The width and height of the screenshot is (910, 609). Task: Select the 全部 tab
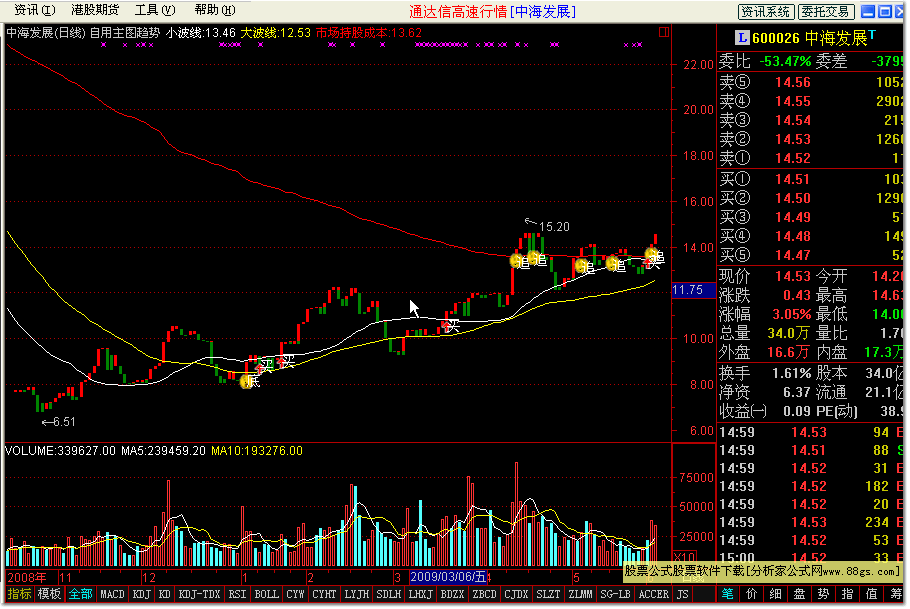80,594
